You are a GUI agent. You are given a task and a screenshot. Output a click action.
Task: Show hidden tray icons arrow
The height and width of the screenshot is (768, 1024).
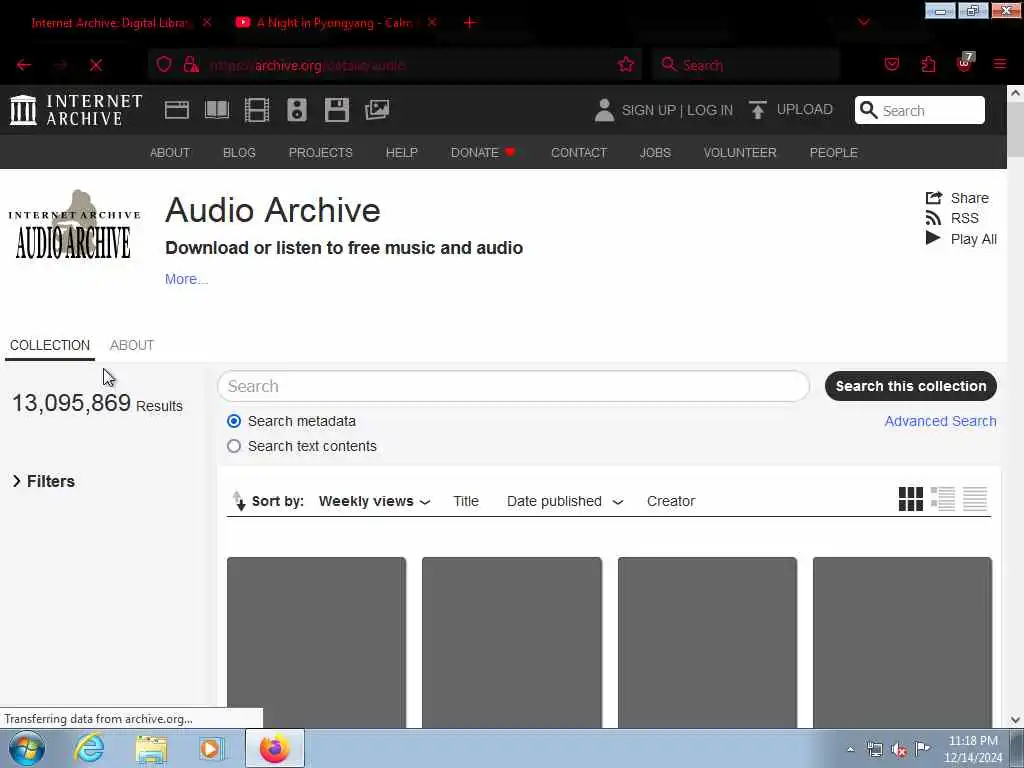(850, 750)
